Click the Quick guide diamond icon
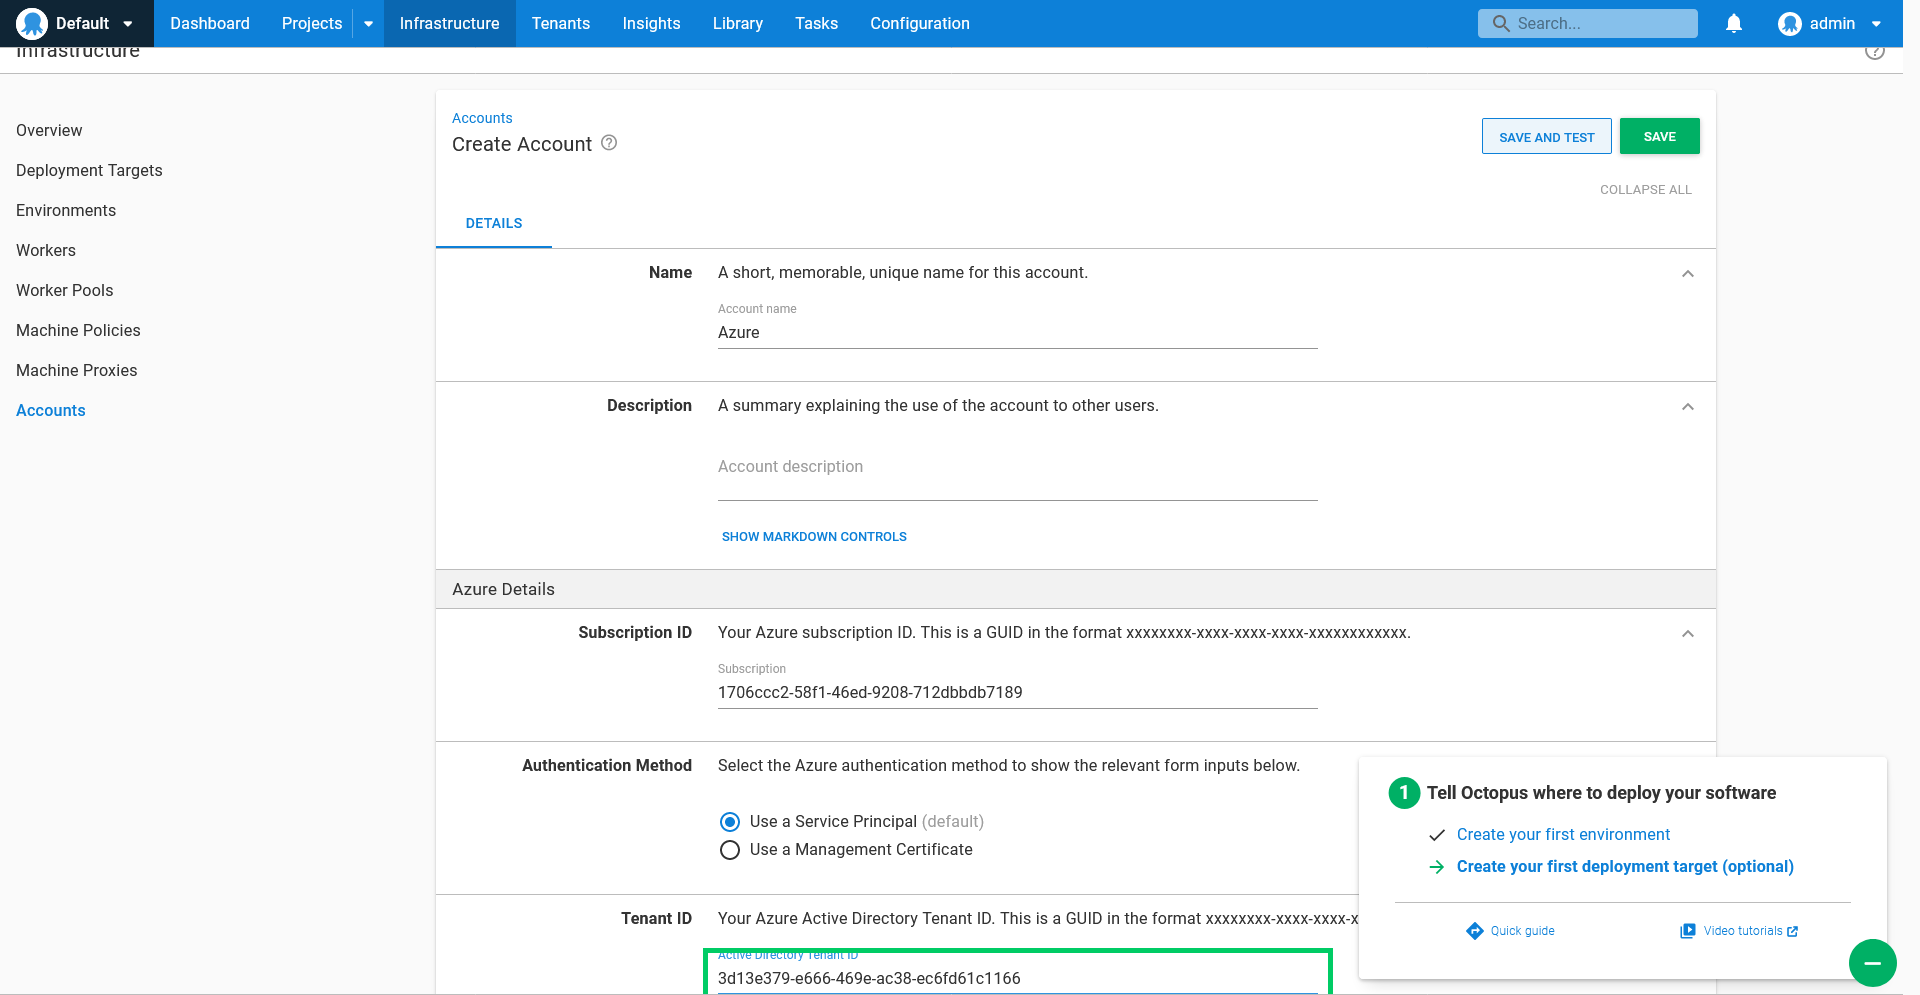 pos(1475,931)
